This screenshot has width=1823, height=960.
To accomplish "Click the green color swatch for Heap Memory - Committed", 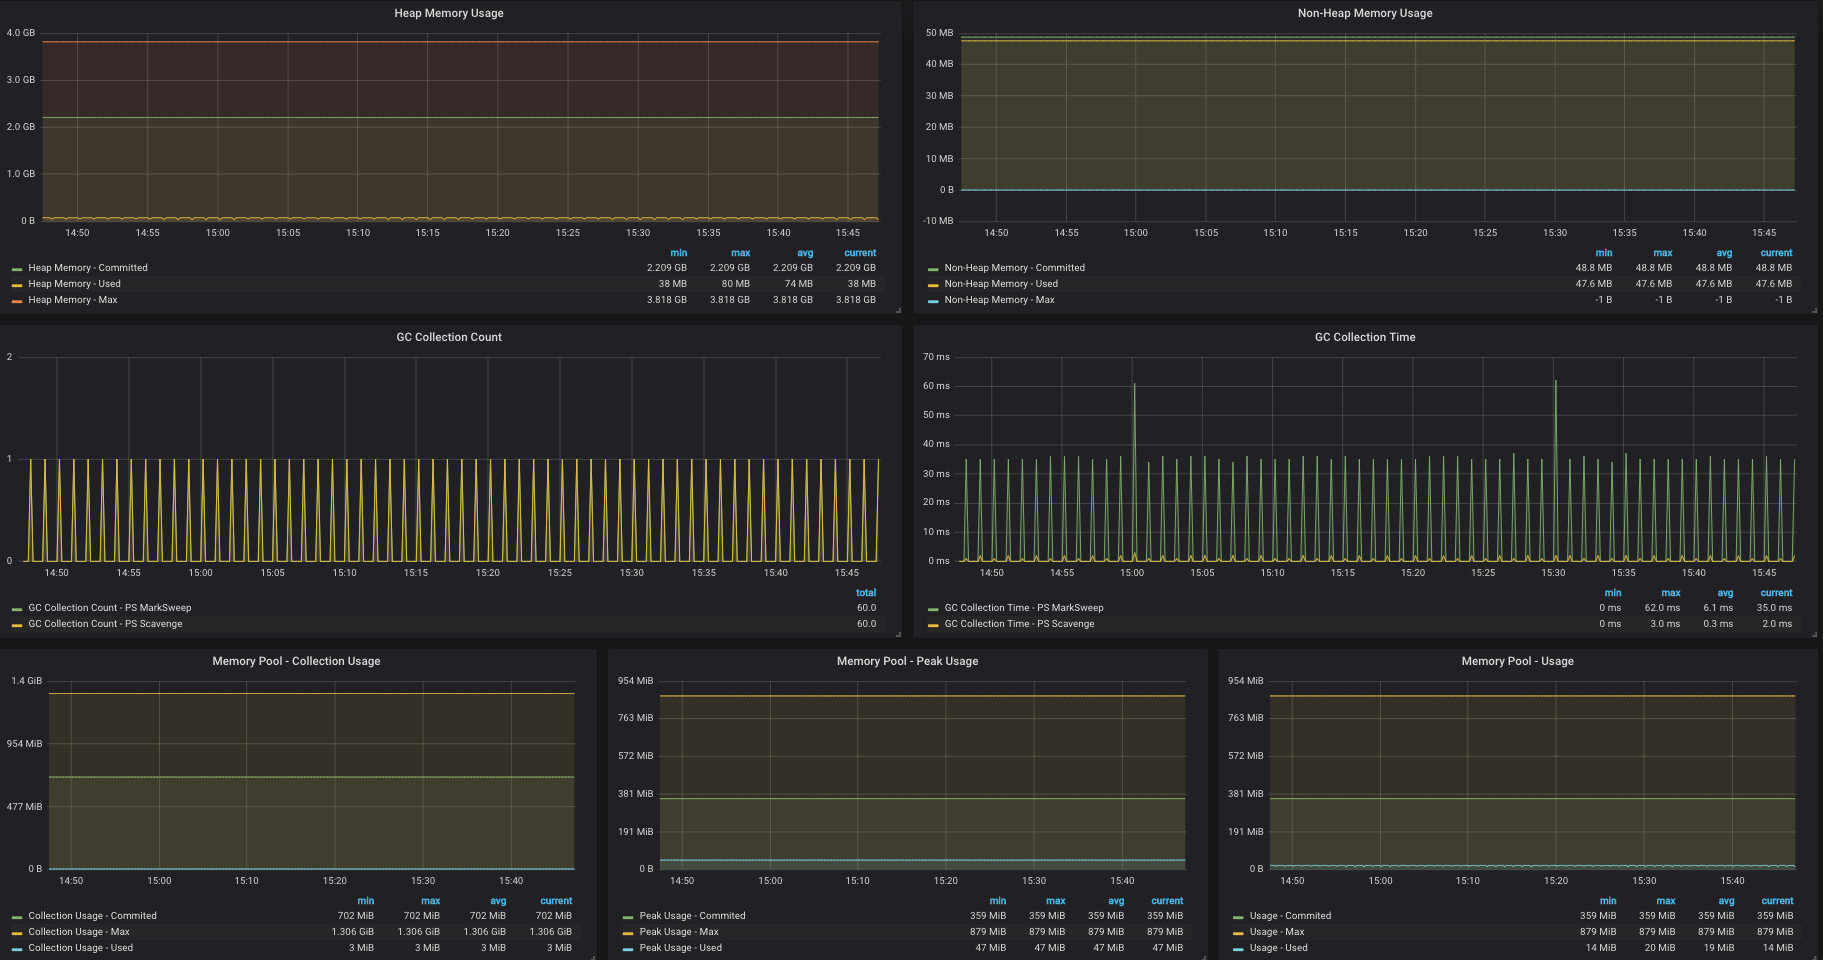I will pos(17,269).
